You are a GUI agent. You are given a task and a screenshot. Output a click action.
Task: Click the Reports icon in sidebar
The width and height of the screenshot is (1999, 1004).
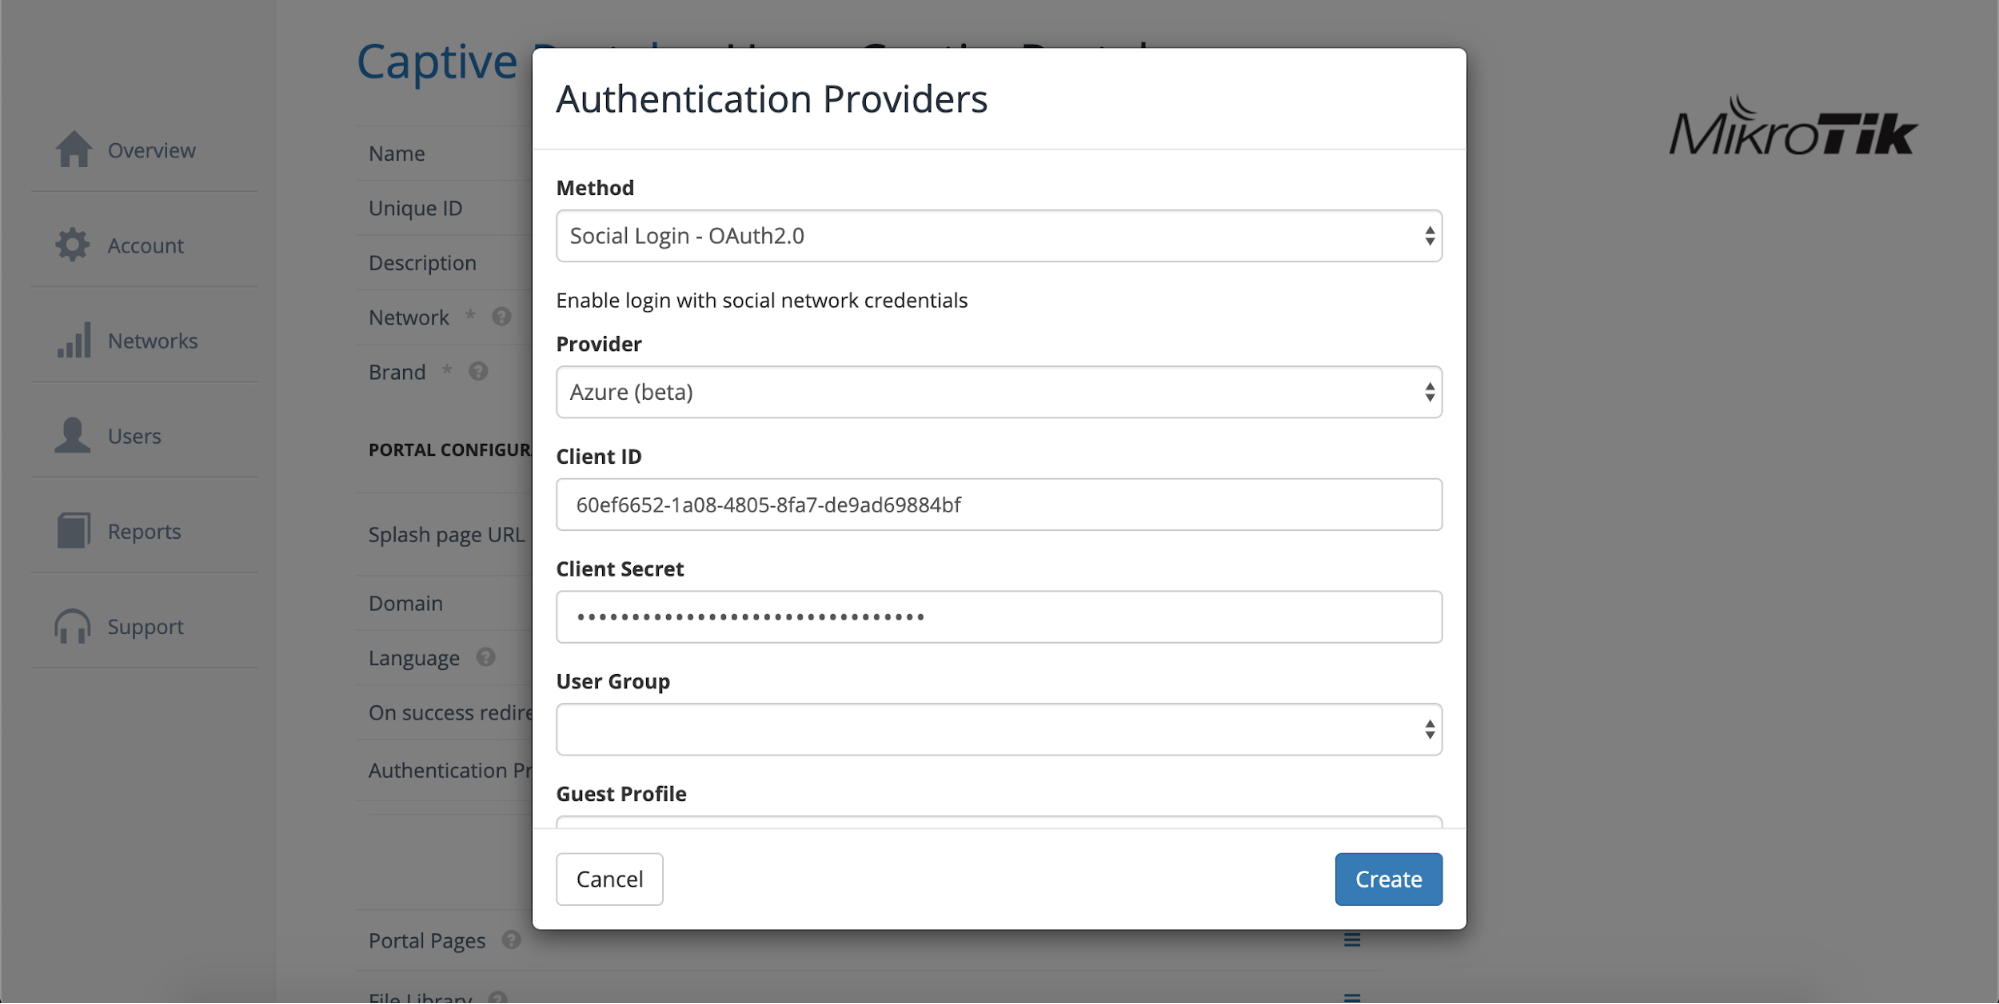pos(71,530)
